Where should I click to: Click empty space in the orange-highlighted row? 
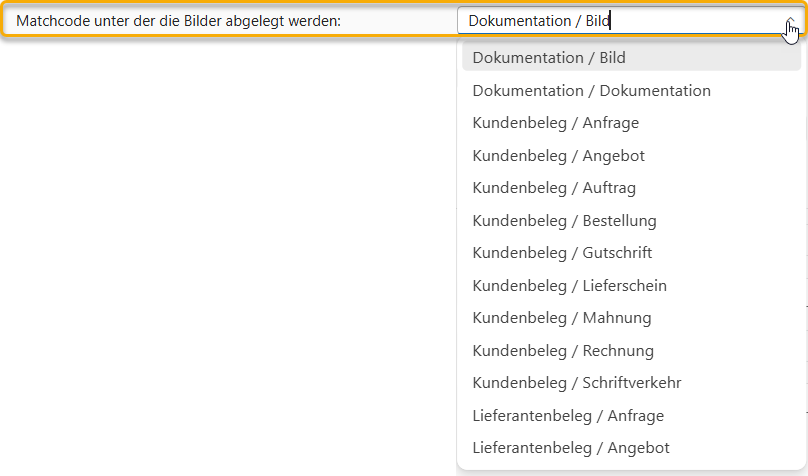pyautogui.click(x=400, y=21)
